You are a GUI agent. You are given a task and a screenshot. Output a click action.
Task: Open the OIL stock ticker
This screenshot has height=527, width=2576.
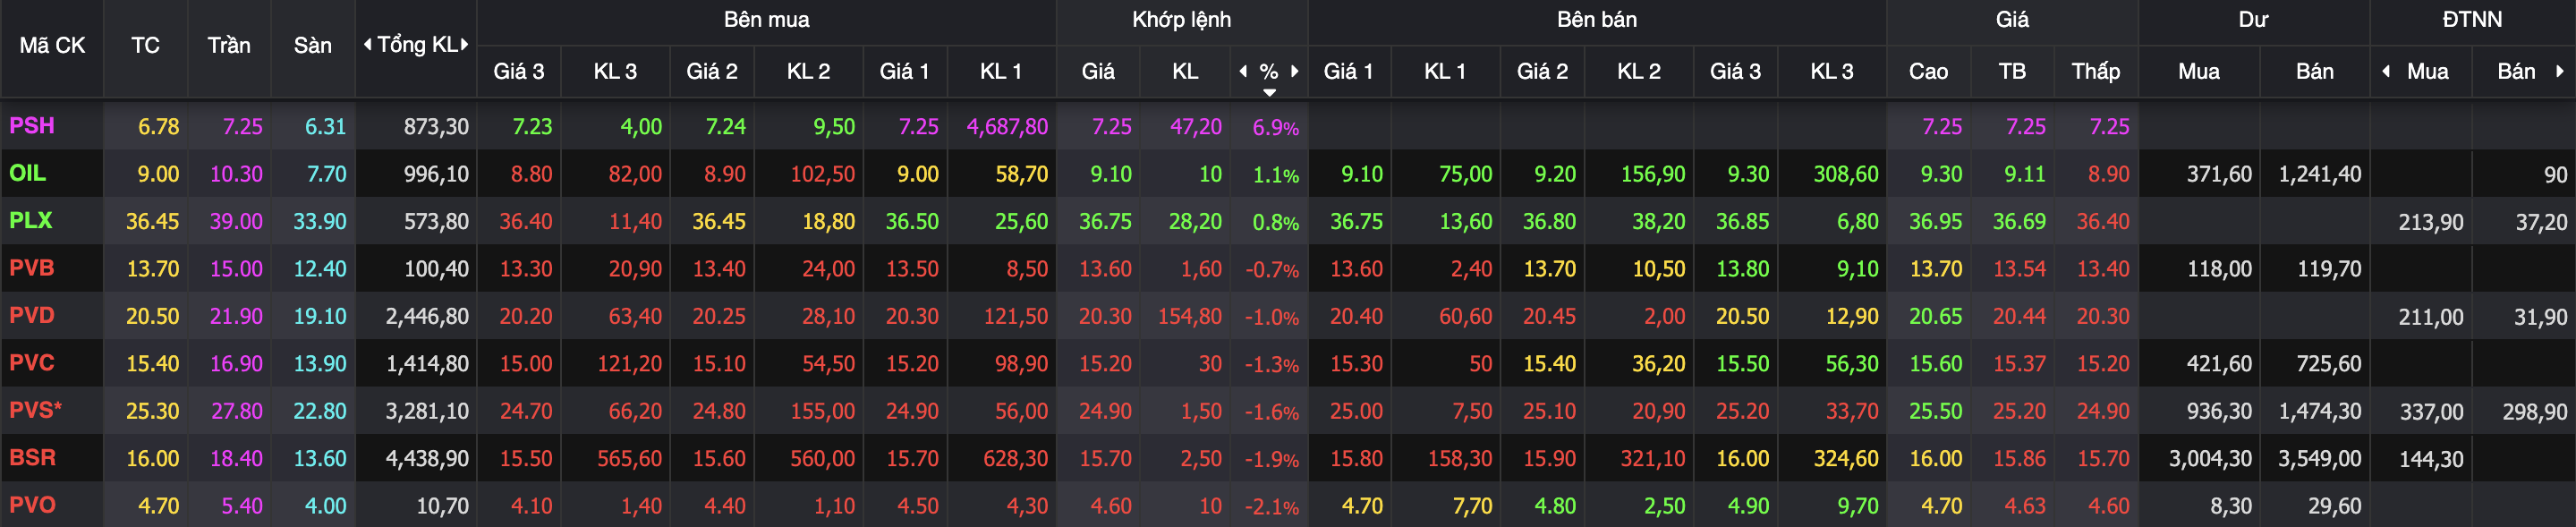[28, 173]
